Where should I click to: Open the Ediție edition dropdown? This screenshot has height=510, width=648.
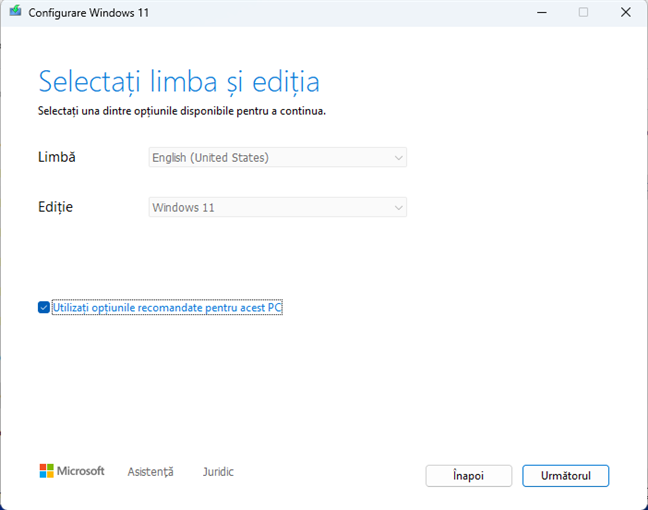[278, 207]
